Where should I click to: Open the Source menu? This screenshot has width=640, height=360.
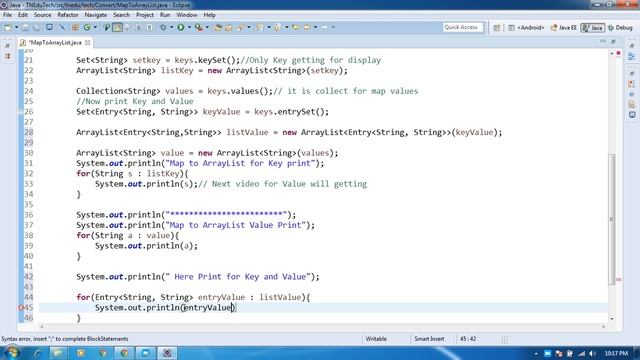coord(42,15)
